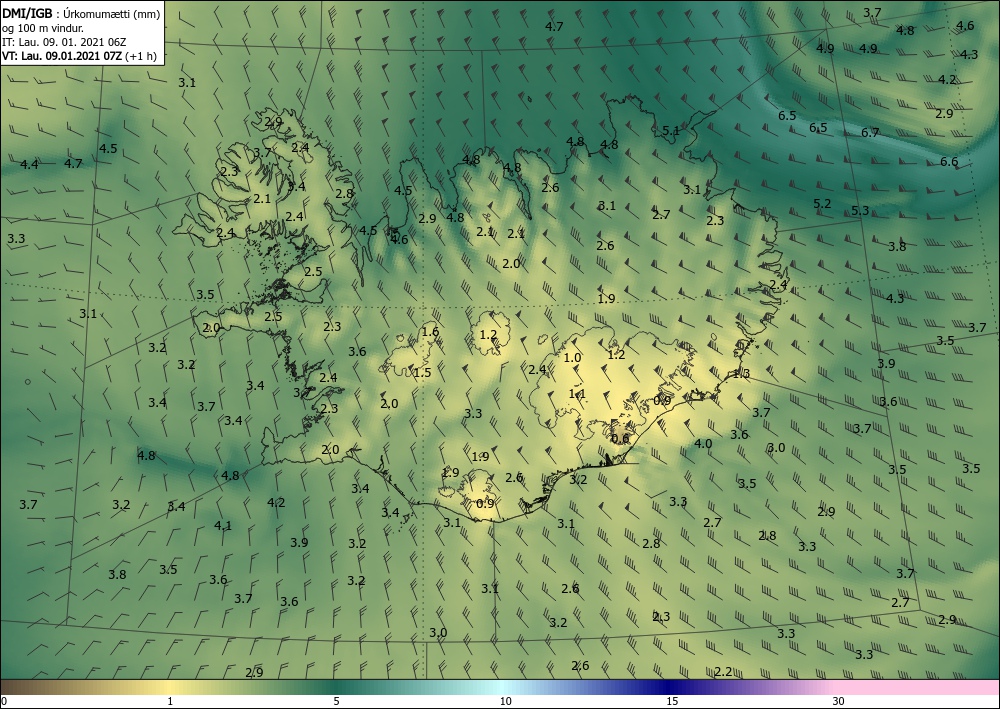
Task: Click the 5.2 value offshore northeast
Action: (x=822, y=203)
